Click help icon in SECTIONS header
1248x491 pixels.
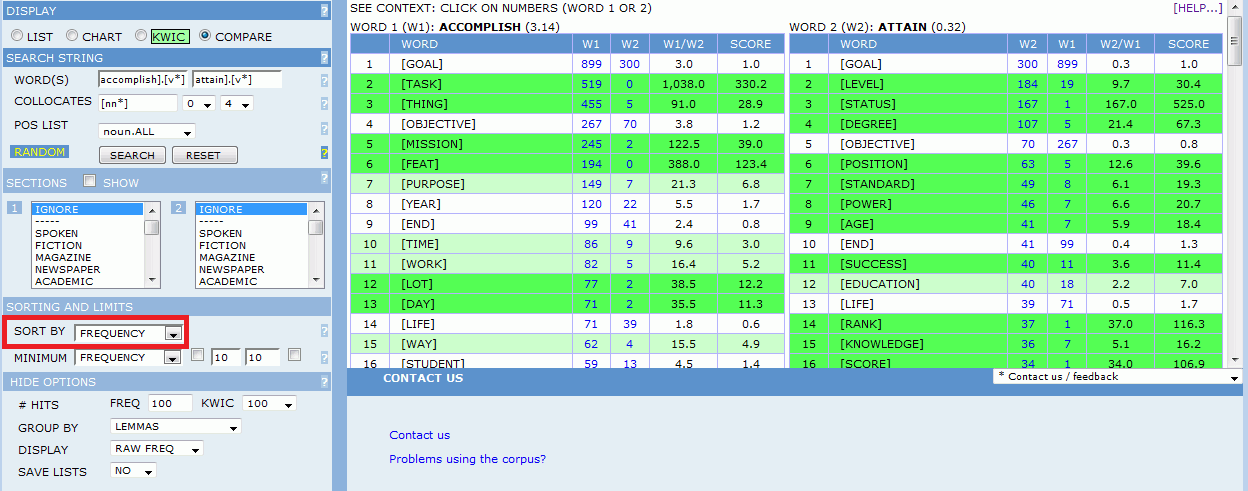coord(324,179)
